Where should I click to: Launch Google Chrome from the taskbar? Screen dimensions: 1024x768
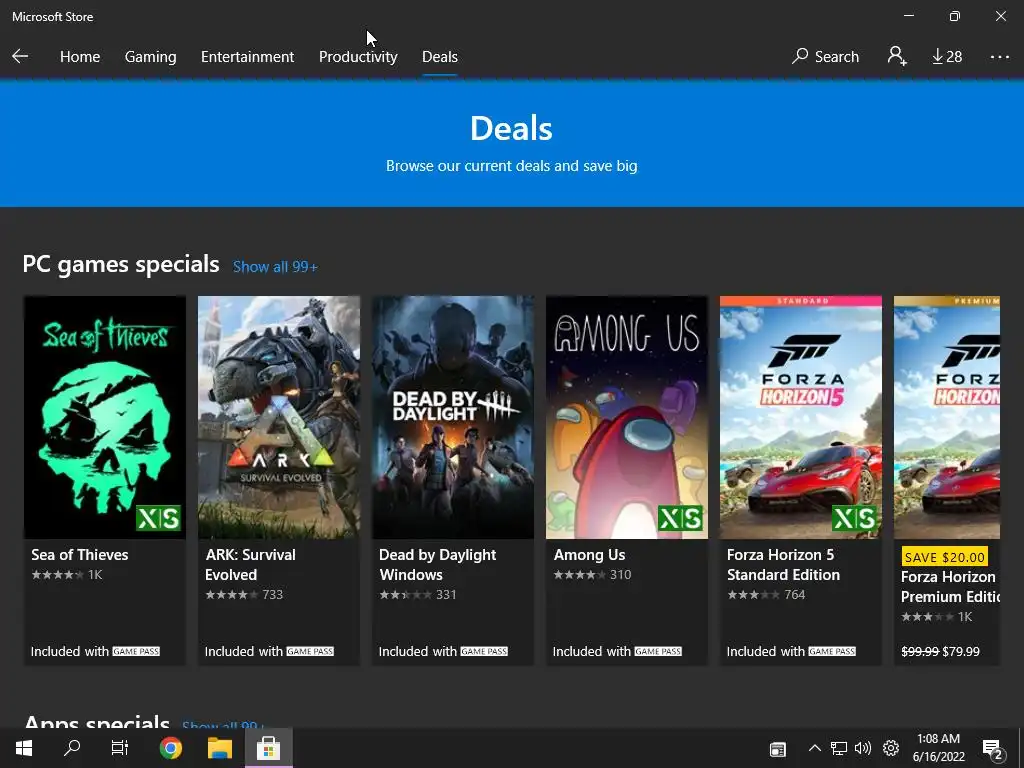click(170, 748)
